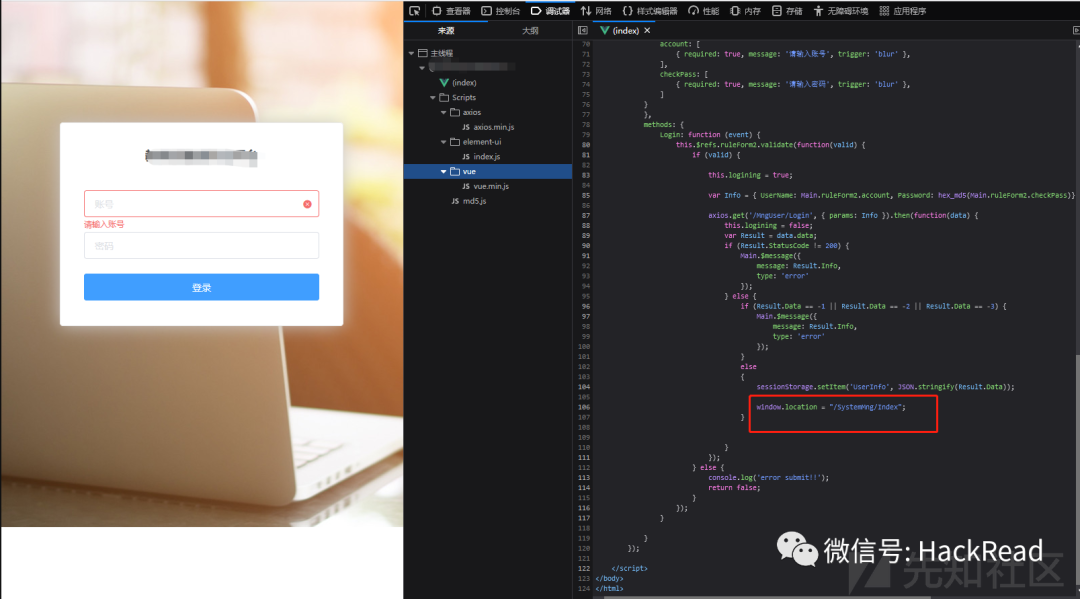Open the 网络 network tab
1080x599 pixels.
click(596, 10)
